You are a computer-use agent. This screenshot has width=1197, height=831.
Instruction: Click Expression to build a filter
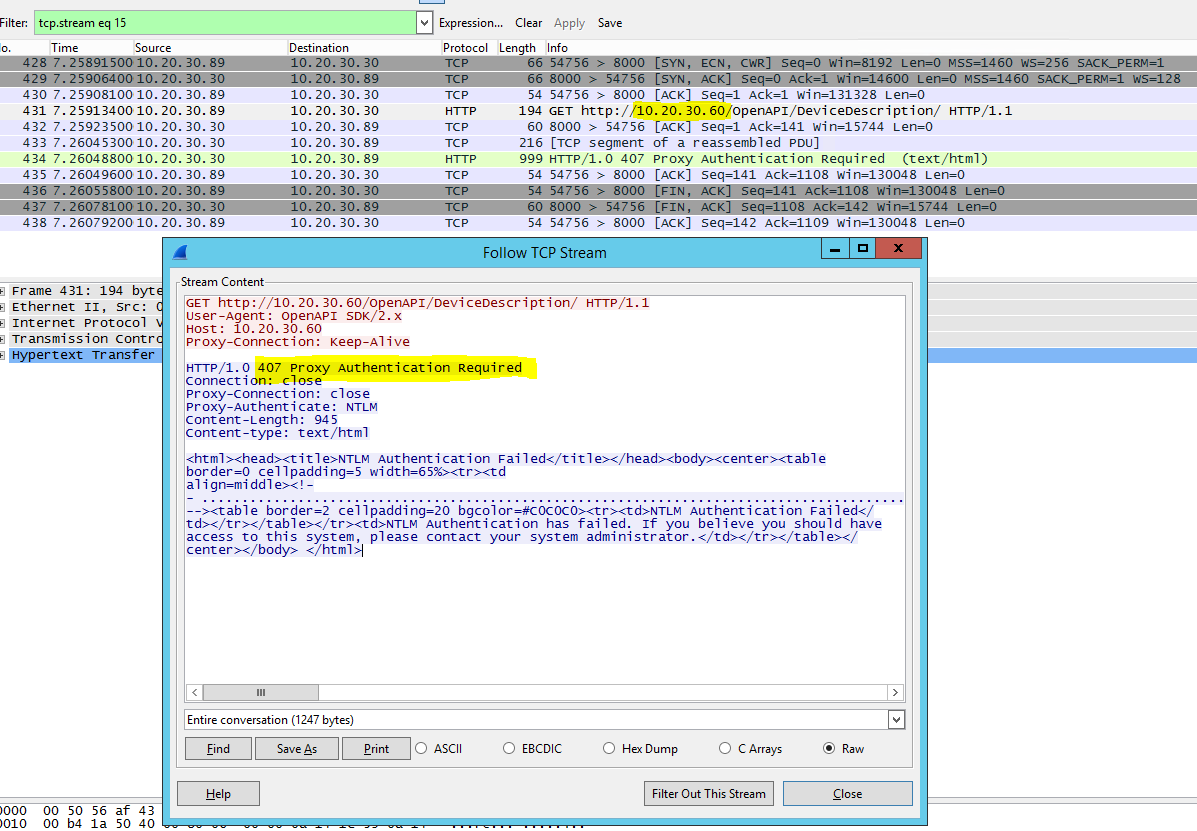click(470, 22)
